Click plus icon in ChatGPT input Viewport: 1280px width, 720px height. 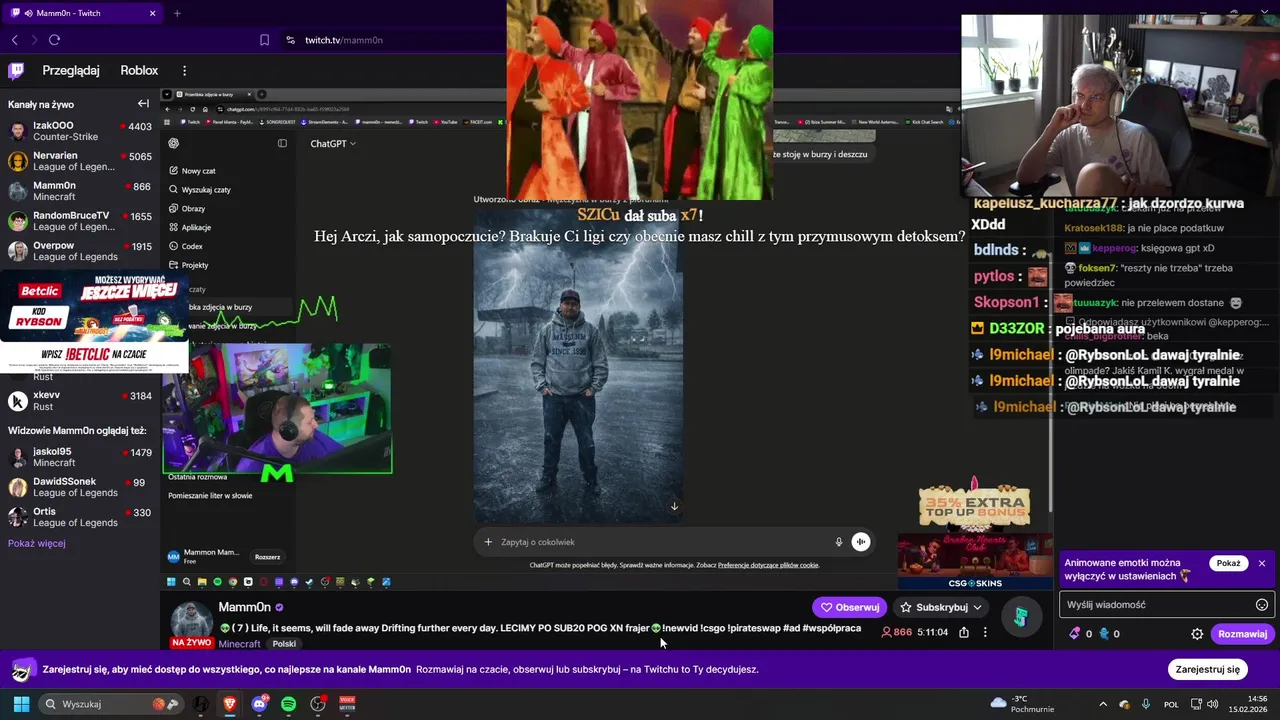point(488,542)
